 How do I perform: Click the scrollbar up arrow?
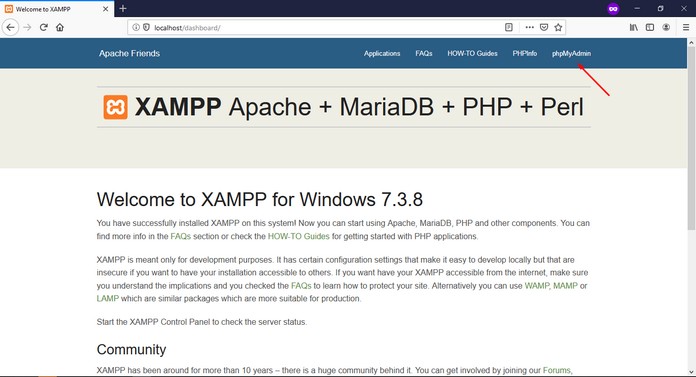point(691,43)
